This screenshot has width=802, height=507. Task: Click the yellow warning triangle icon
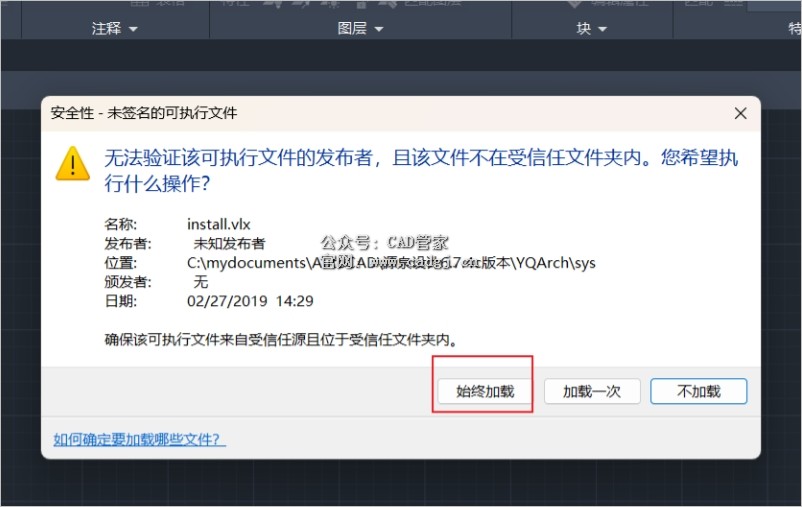click(x=73, y=164)
